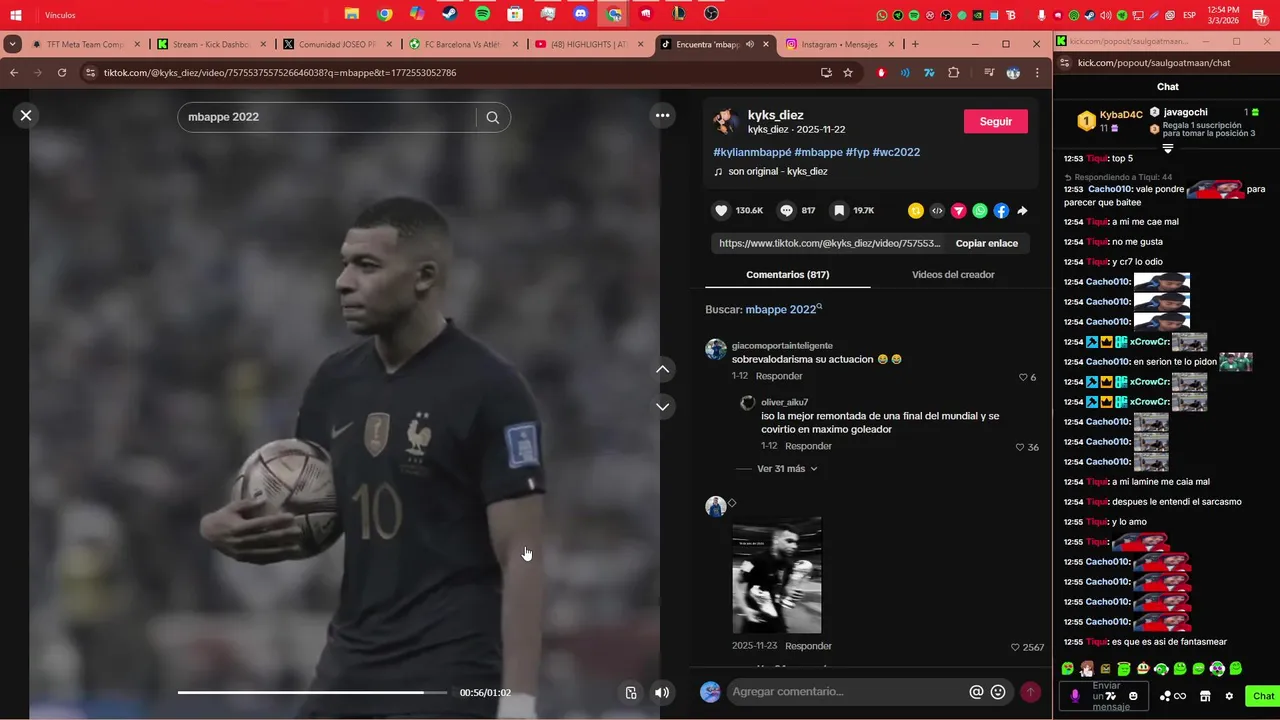The image size is (1280, 720).
Task: Open Steam from the taskbar
Action: click(x=450, y=14)
